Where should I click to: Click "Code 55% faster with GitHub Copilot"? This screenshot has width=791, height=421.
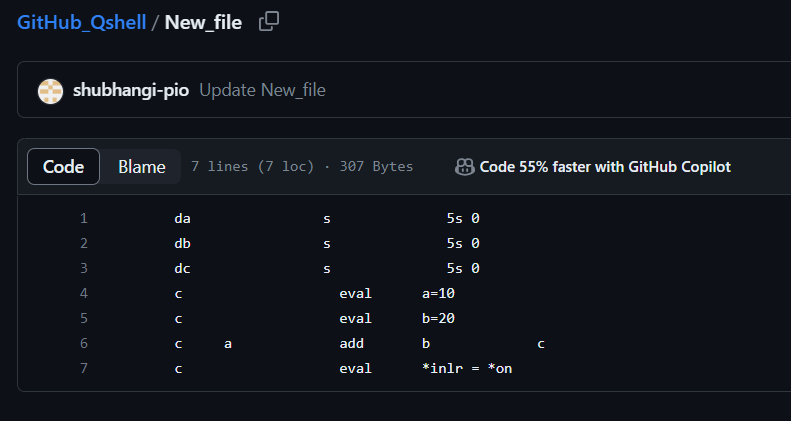click(x=605, y=167)
